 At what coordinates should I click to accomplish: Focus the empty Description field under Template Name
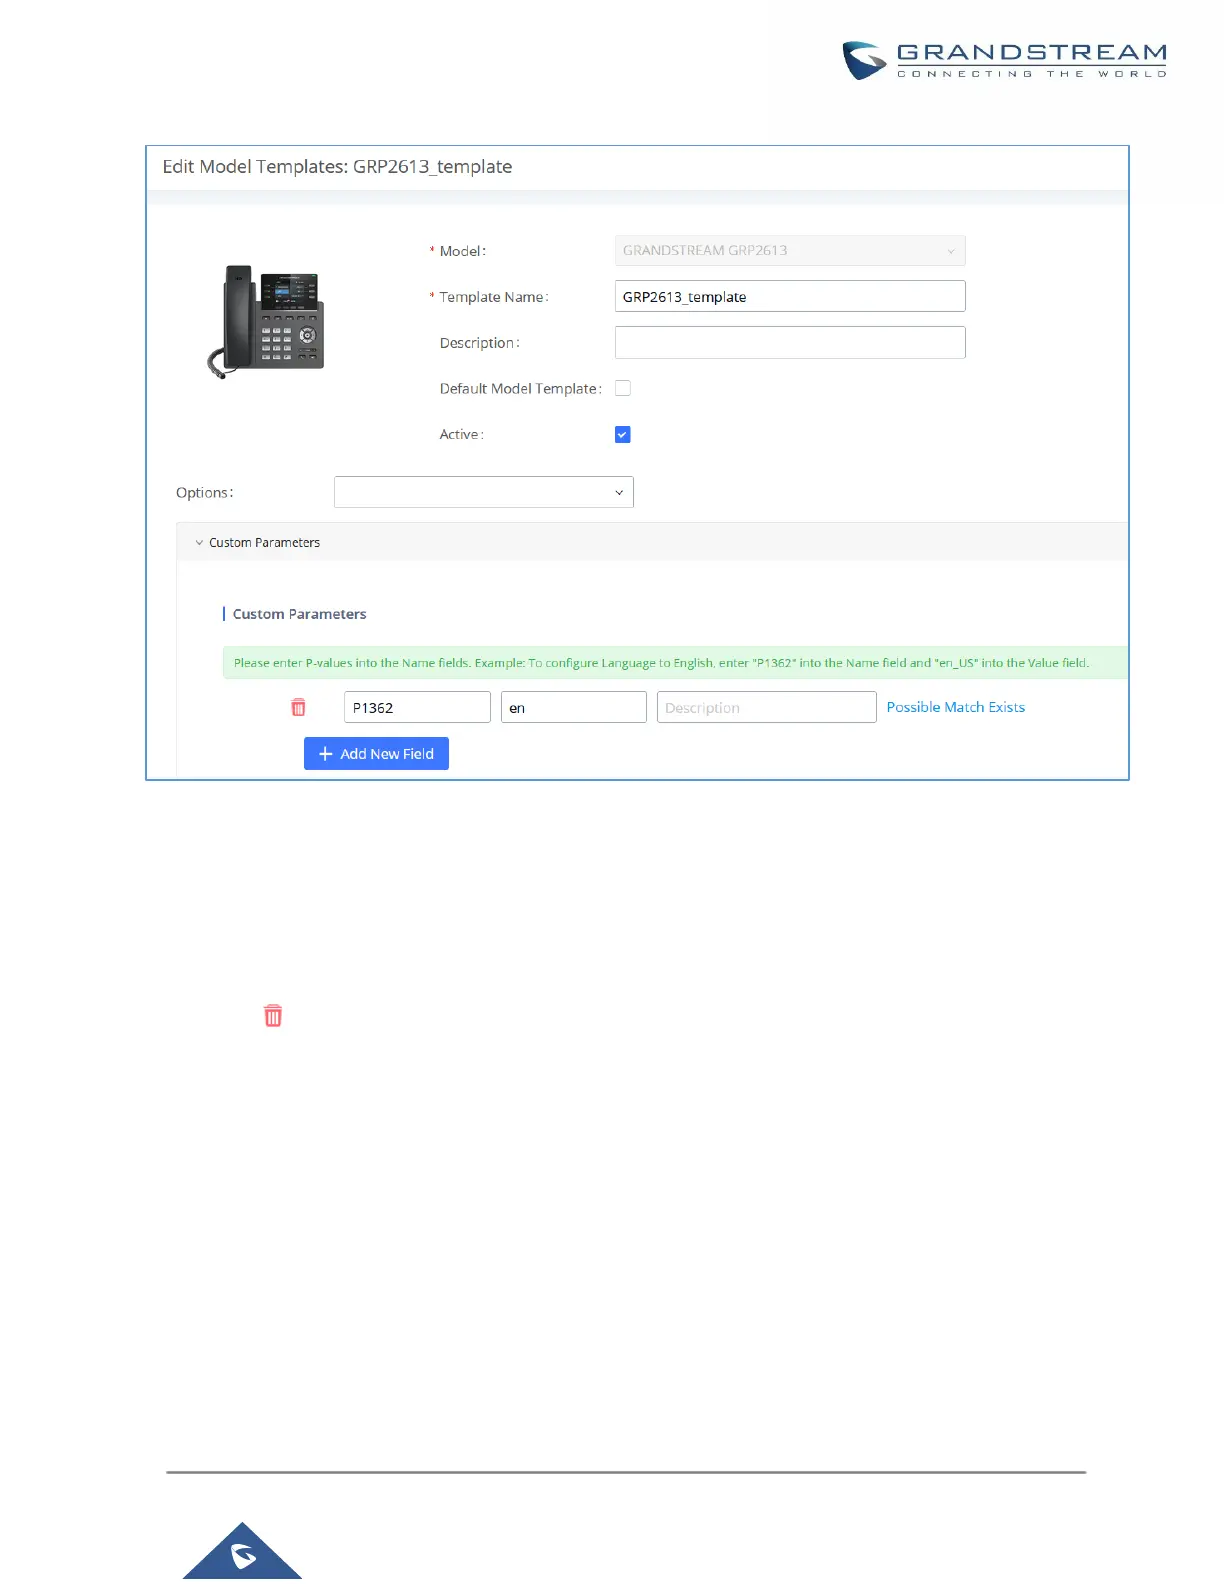click(790, 342)
